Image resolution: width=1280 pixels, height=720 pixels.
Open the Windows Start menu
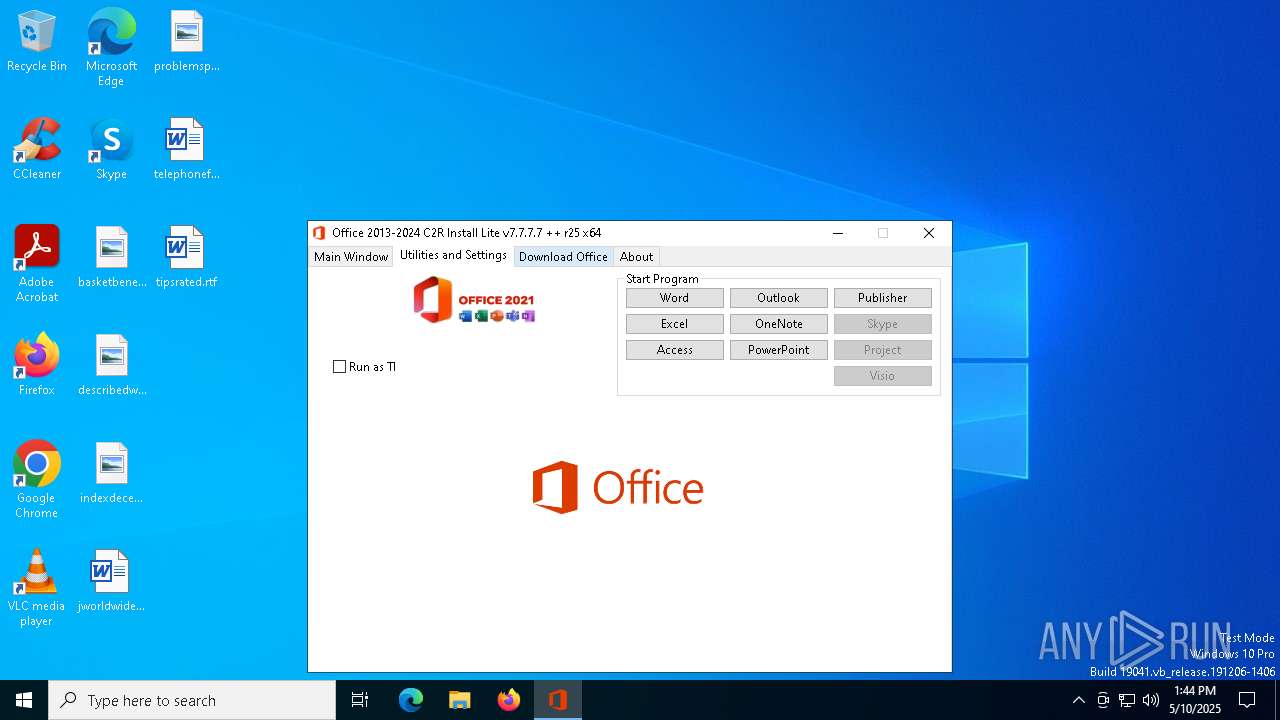(x=24, y=700)
